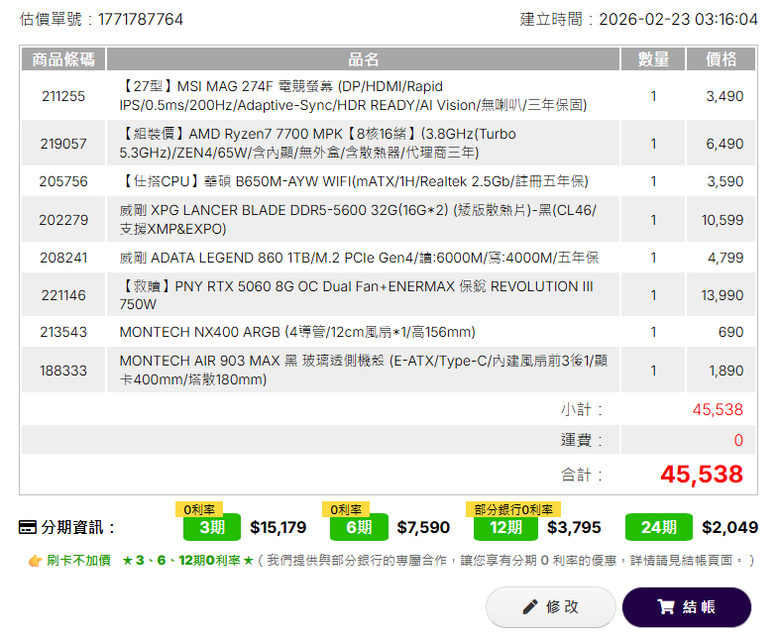Click the shopping cart icon on 結帳
Viewport: 780px width, 641px height.
tap(666, 607)
